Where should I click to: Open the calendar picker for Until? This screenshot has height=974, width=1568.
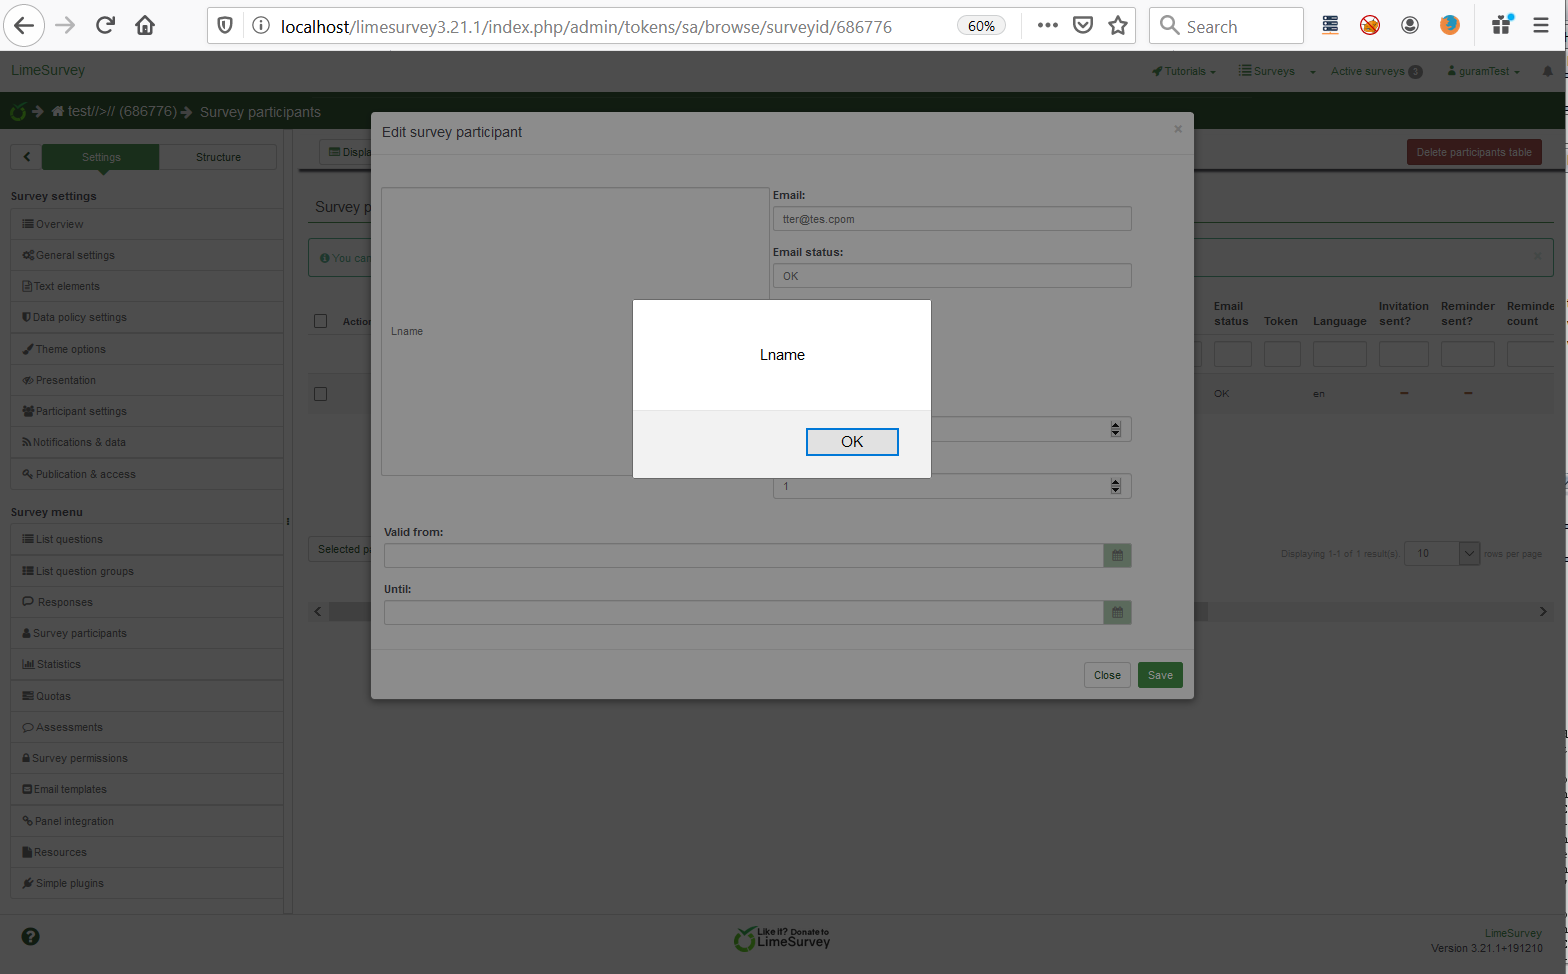click(x=1117, y=613)
